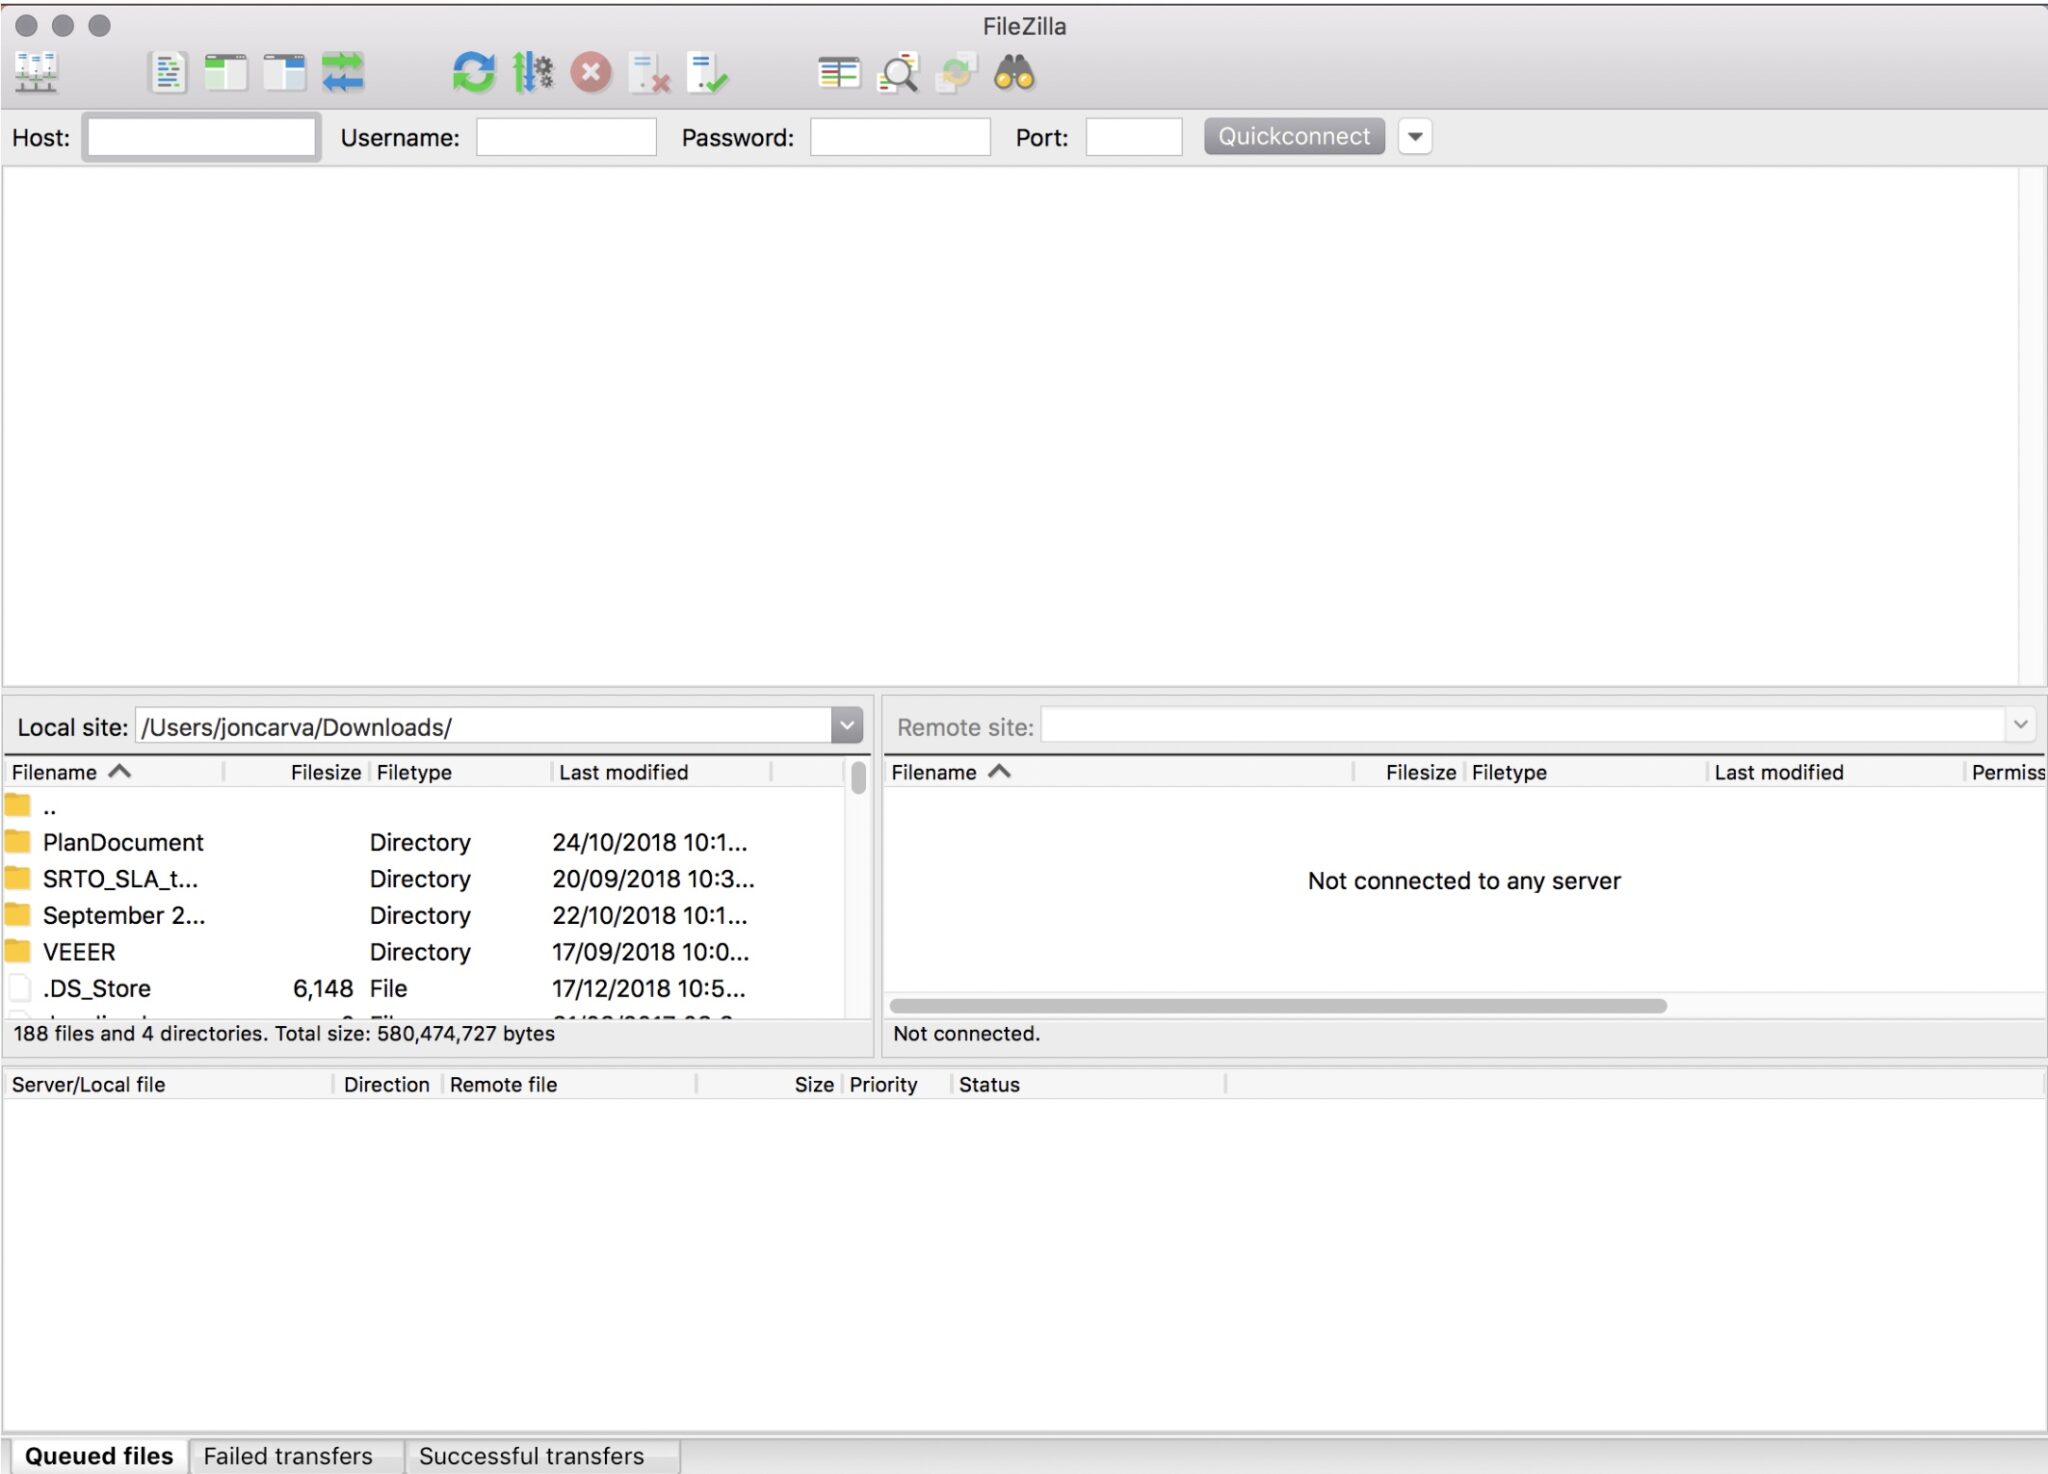Click Size column header in queue

(770, 1084)
